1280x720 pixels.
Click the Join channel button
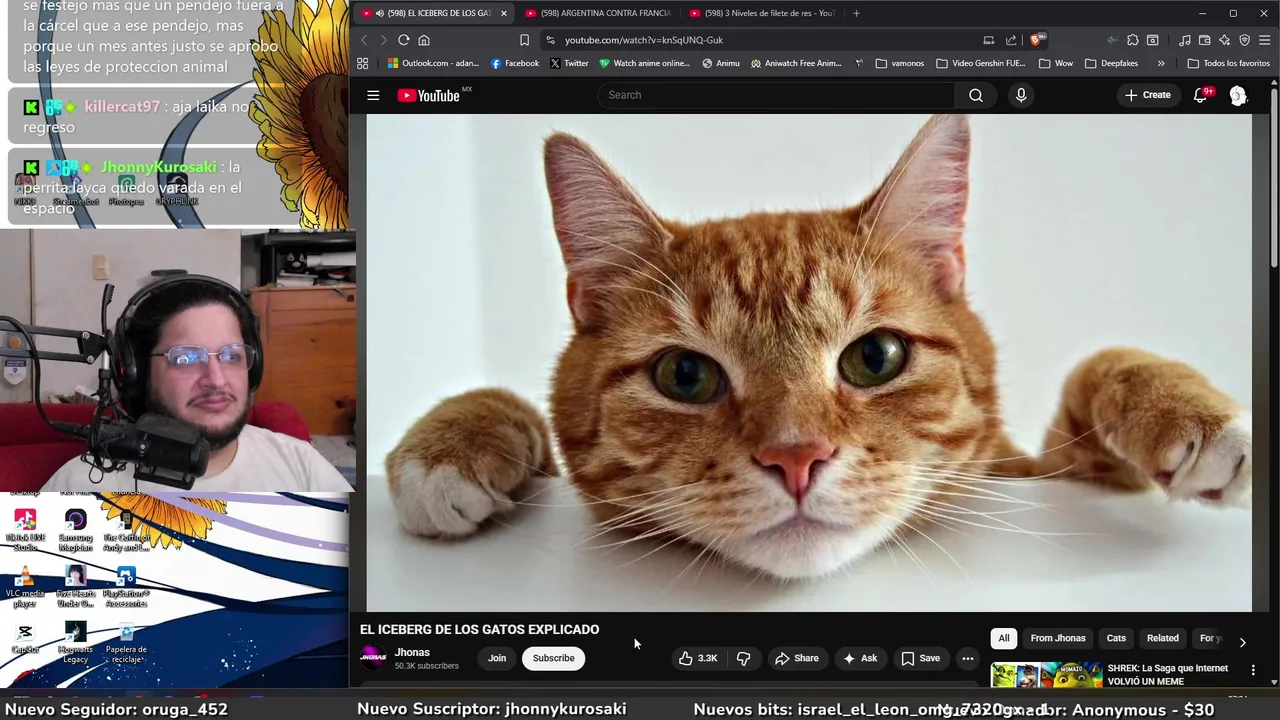pos(497,658)
